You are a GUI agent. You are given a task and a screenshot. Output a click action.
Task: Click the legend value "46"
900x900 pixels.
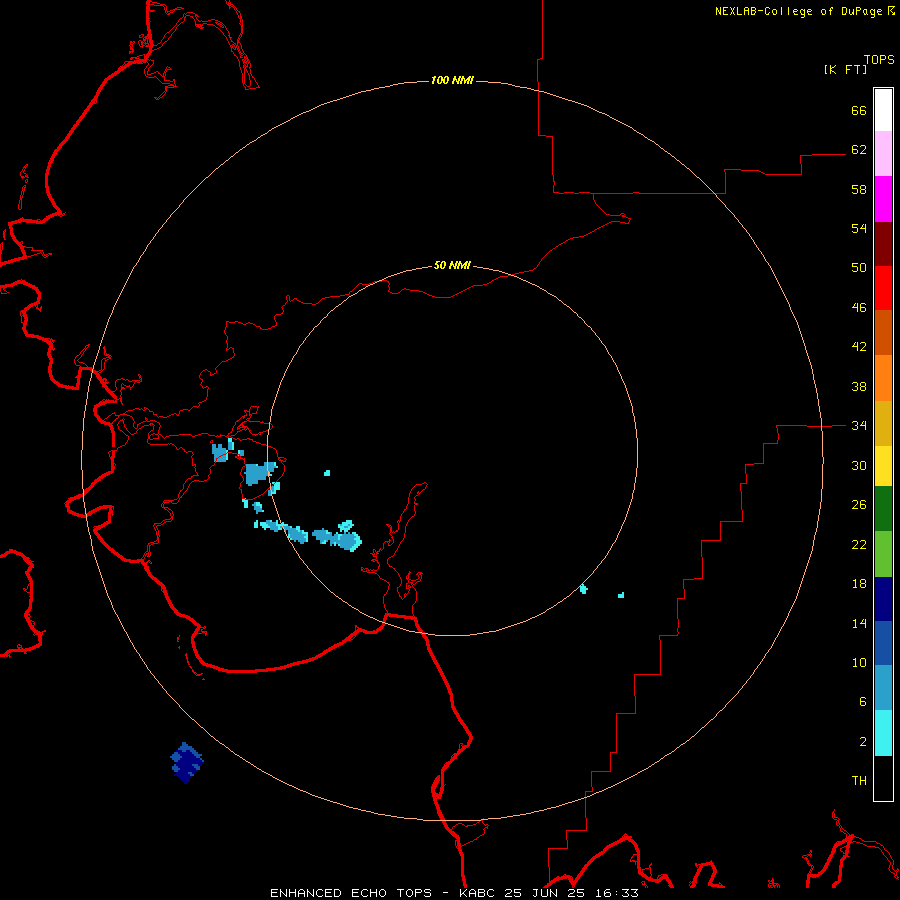(x=859, y=308)
